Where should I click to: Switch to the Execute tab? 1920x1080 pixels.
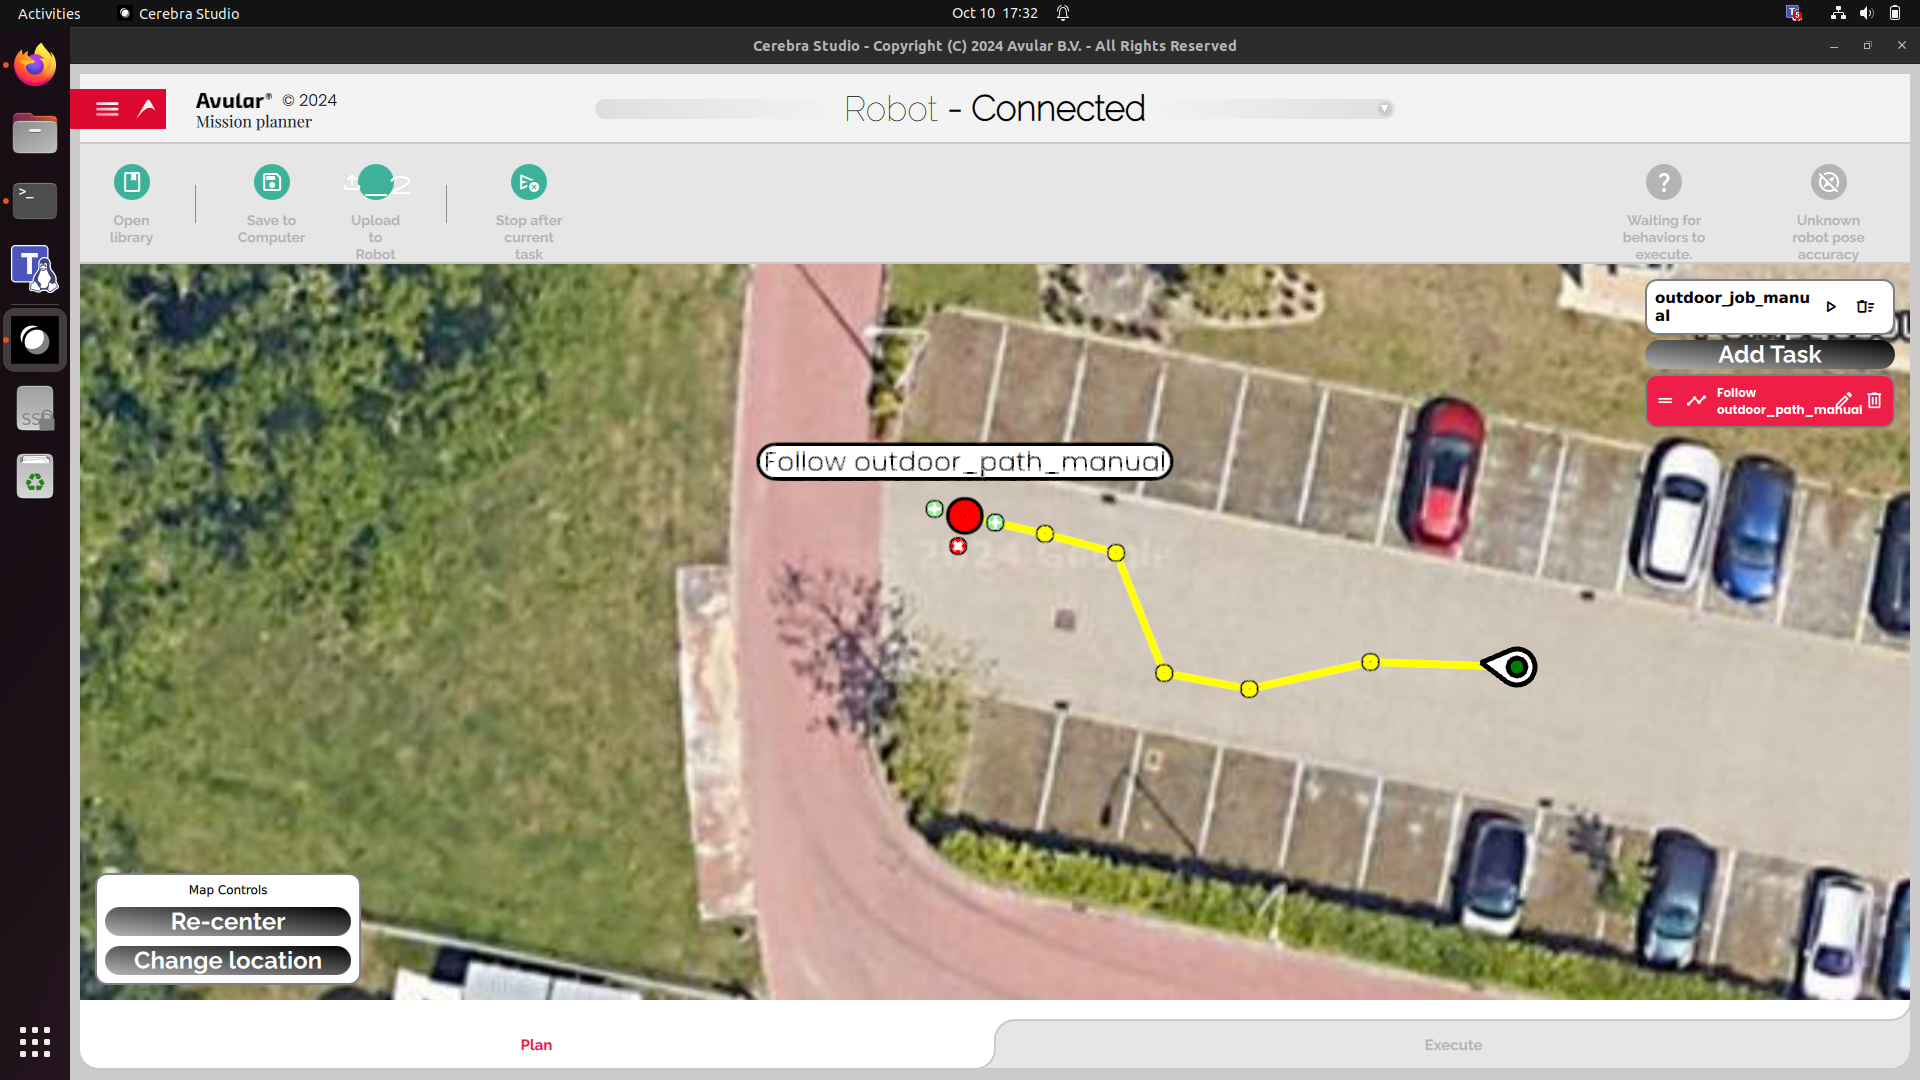[x=1452, y=1044]
